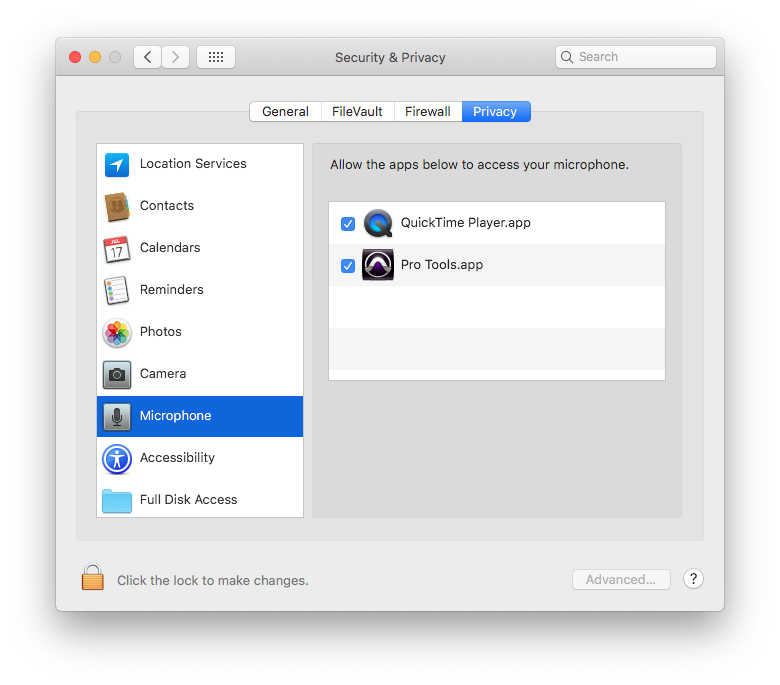Select Microphone label in privacy list

(x=175, y=415)
